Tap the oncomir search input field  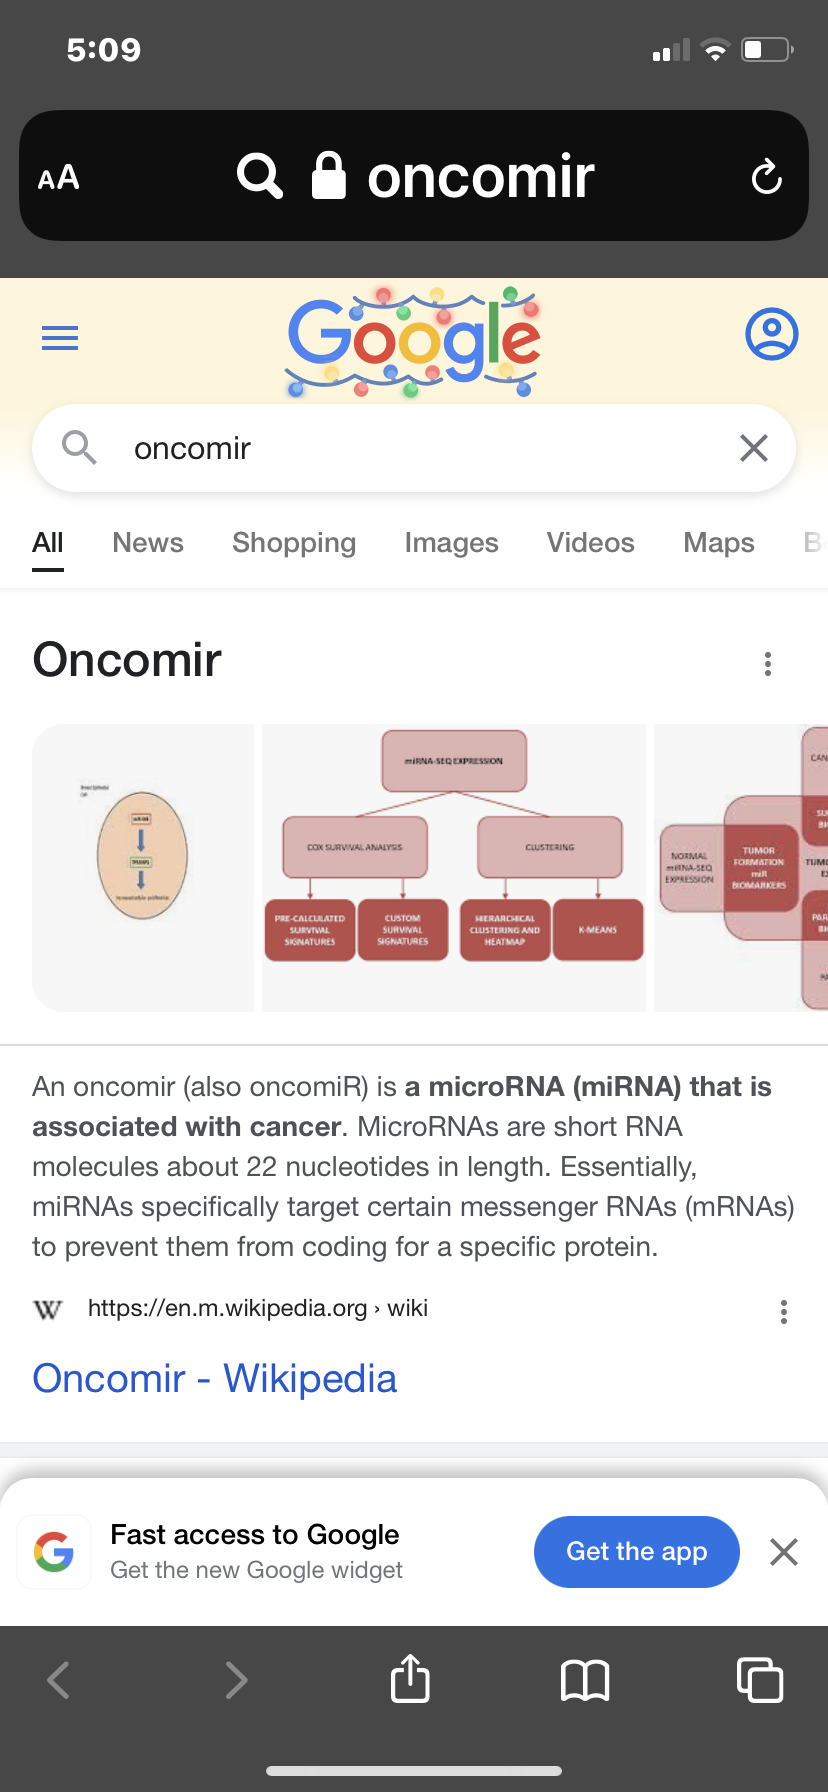400,448
